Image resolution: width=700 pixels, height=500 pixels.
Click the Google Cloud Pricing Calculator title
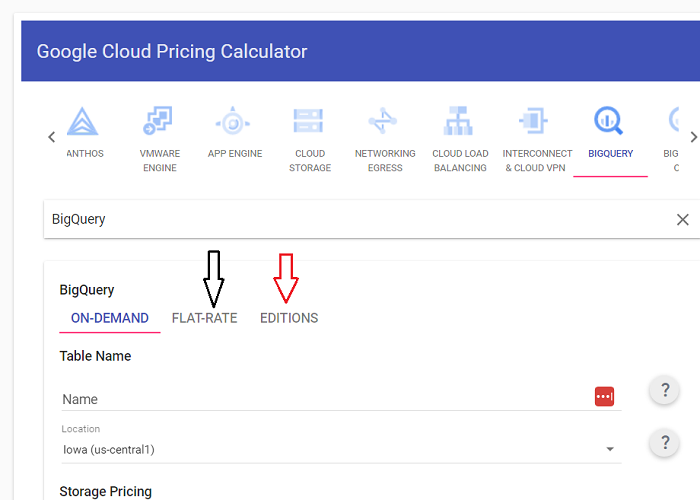click(x=172, y=51)
